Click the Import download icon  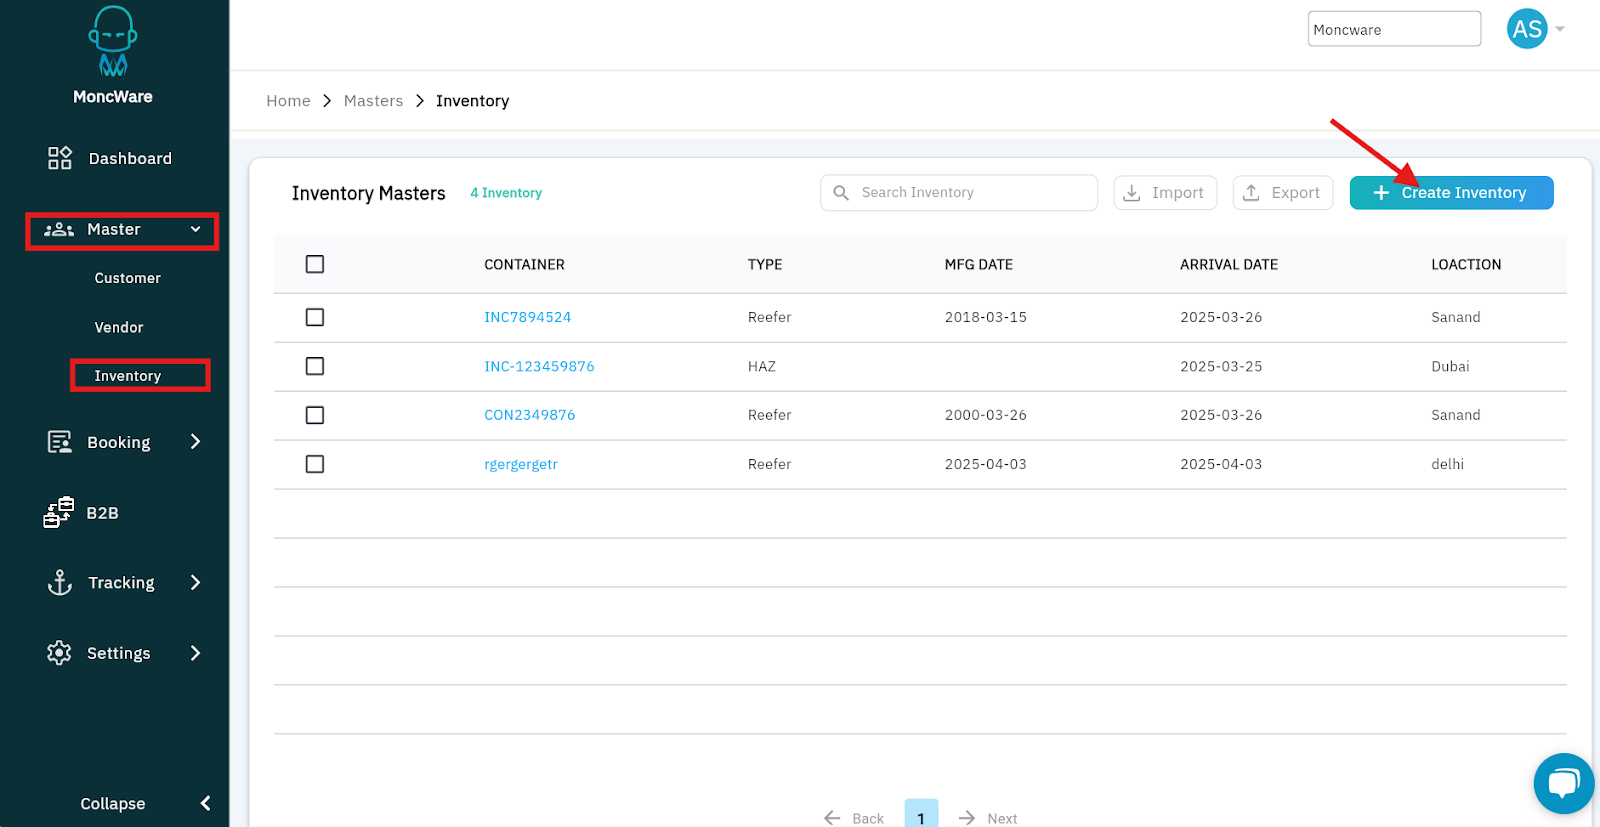coord(1132,193)
